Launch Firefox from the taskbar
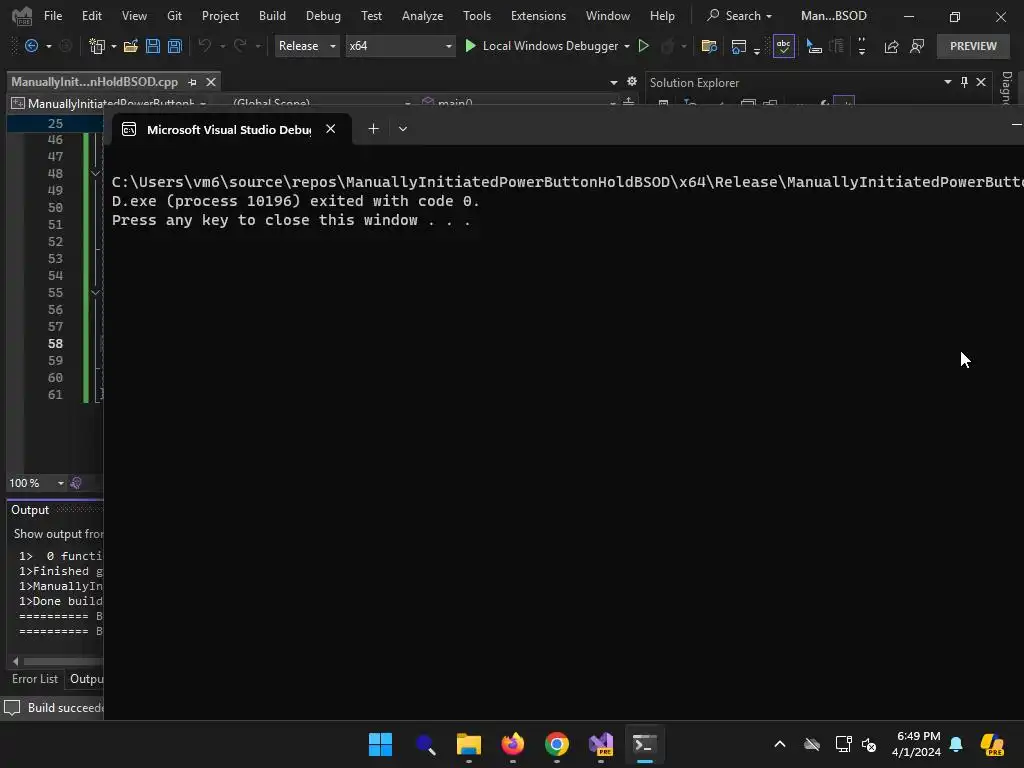Screen dimensions: 1024x768 (x=513, y=744)
